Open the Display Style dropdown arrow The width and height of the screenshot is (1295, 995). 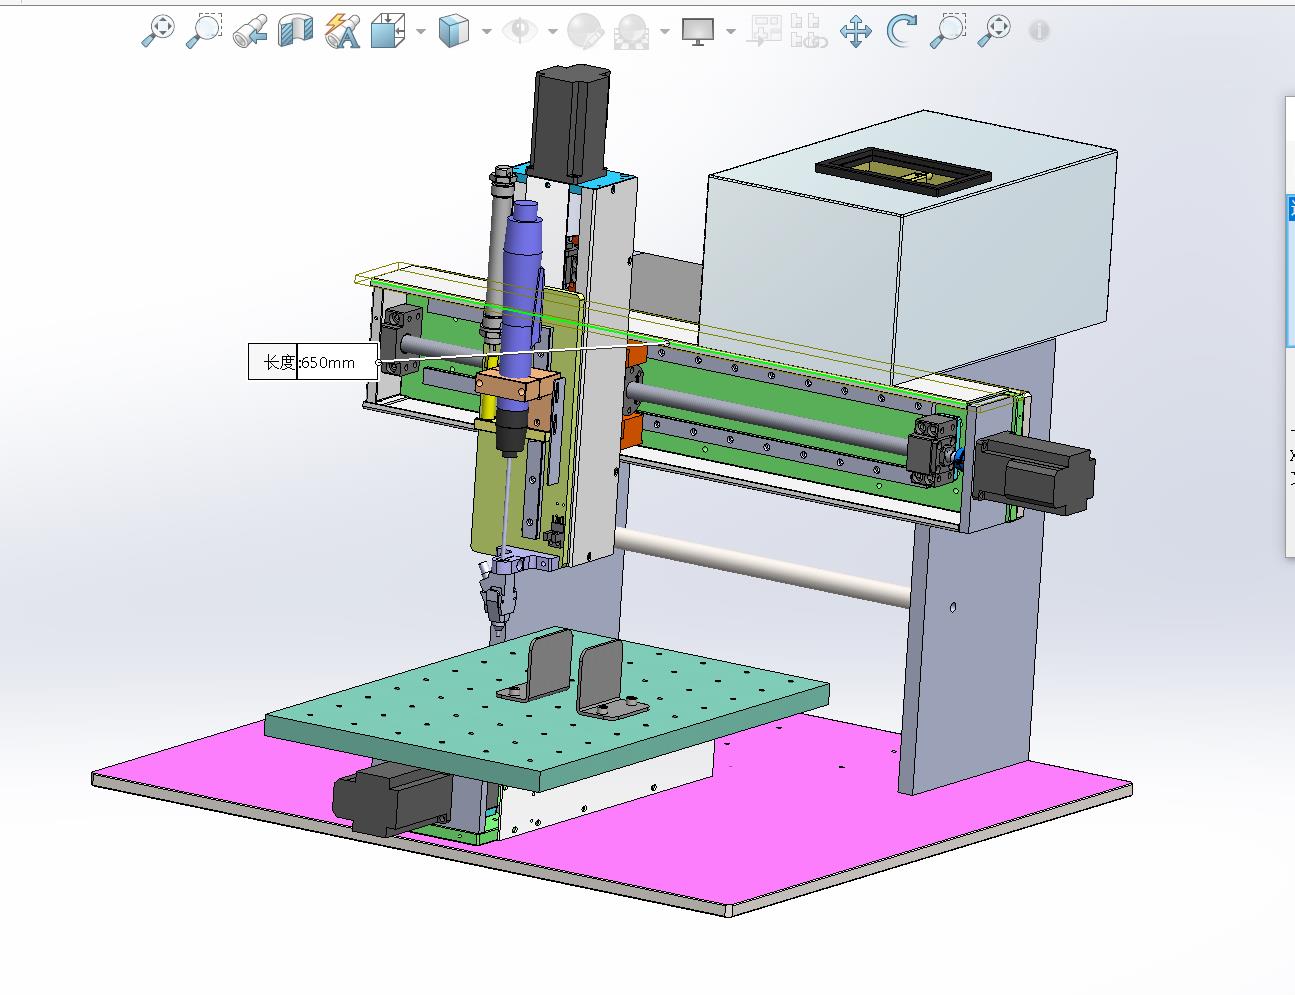tap(486, 32)
